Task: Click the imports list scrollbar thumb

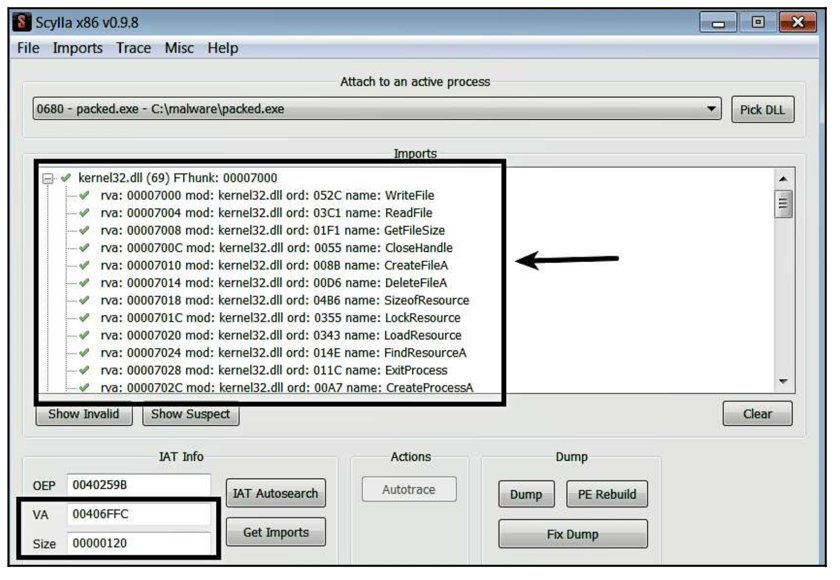Action: 783,204
